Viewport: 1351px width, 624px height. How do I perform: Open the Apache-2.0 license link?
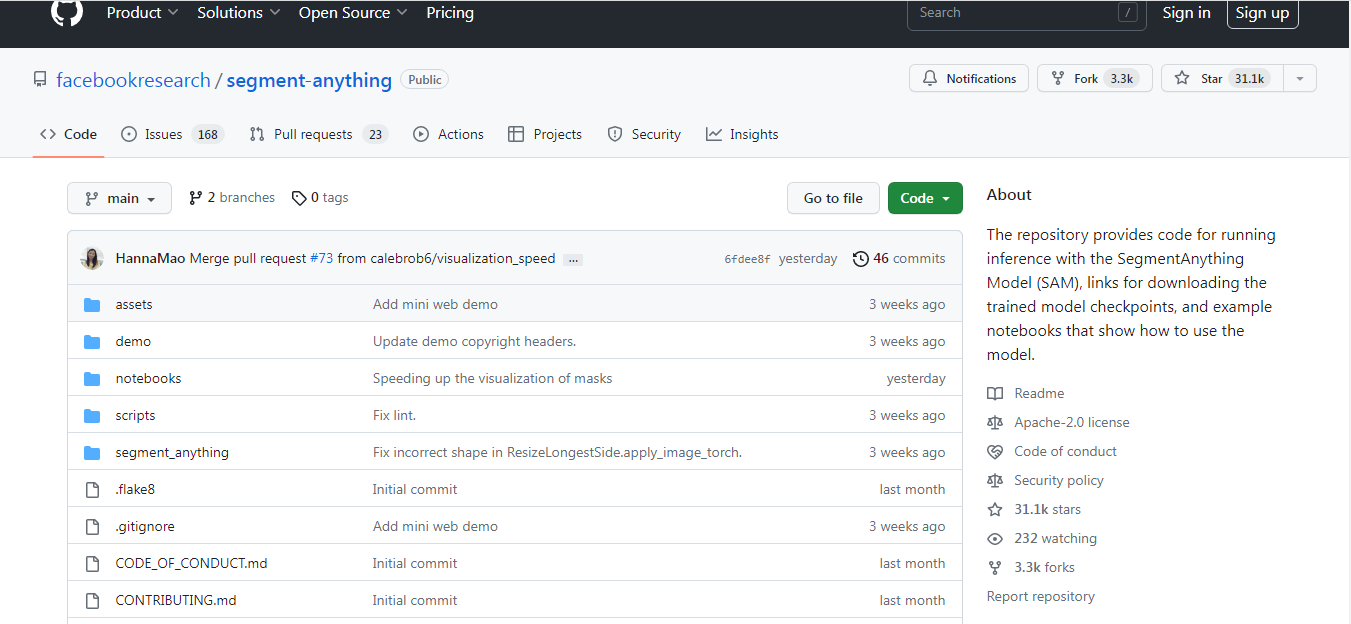click(x=1071, y=422)
